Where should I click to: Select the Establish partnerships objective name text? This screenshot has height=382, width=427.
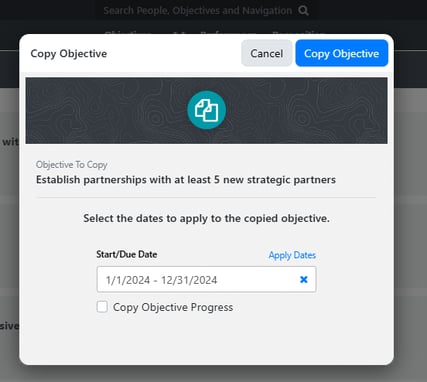pyautogui.click(x=186, y=180)
